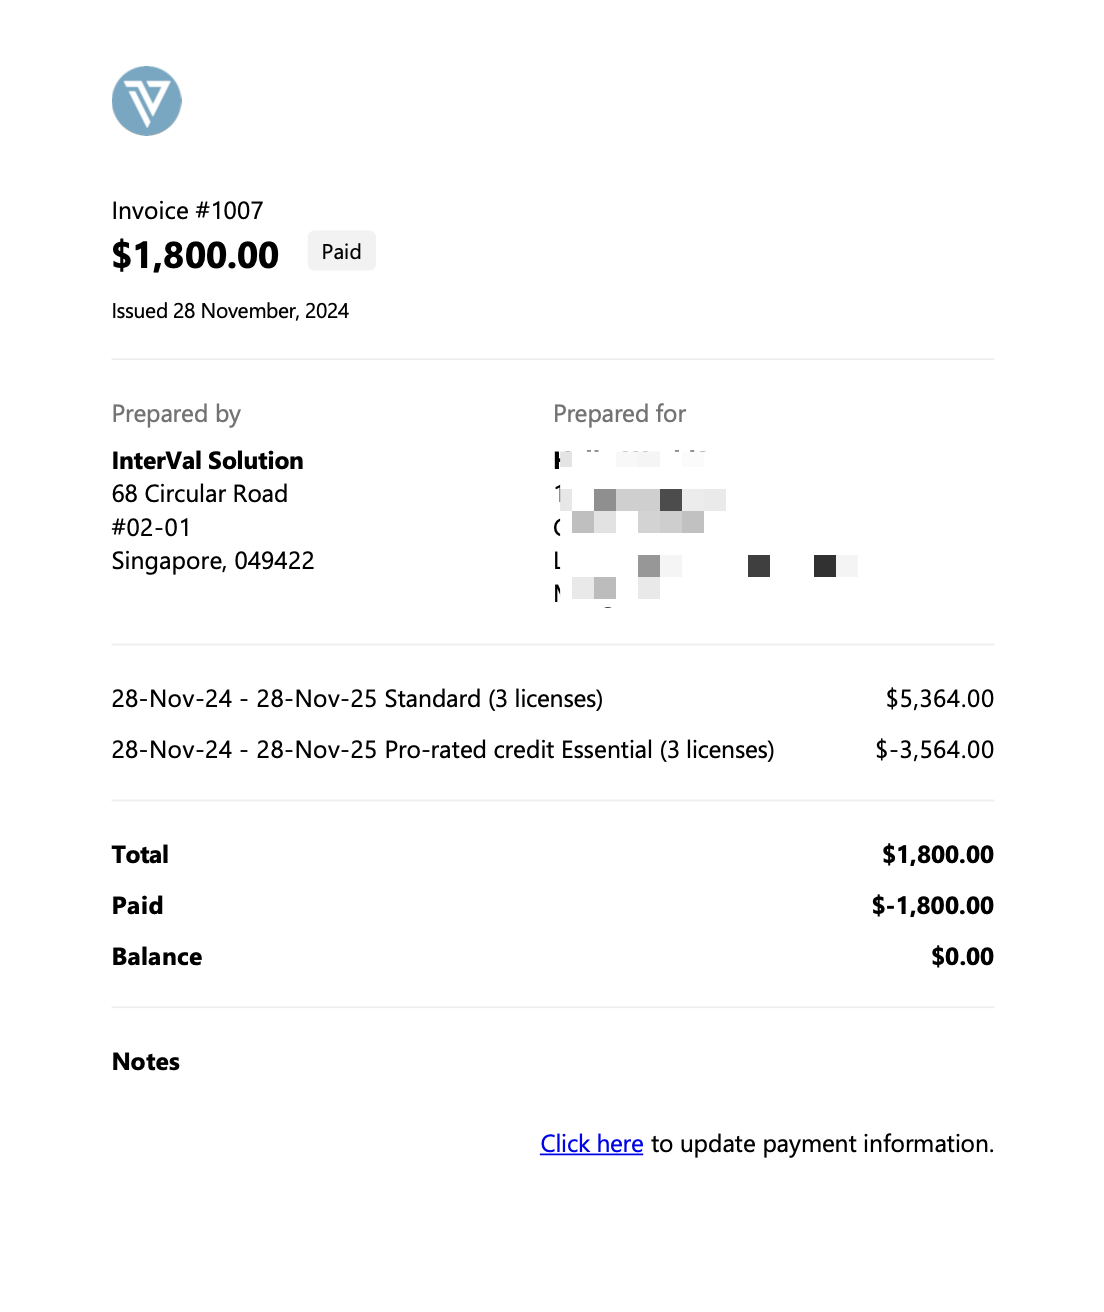This screenshot has width=1104, height=1312.
Task: Click the $-1,800.00 paid amount
Action: point(932,906)
